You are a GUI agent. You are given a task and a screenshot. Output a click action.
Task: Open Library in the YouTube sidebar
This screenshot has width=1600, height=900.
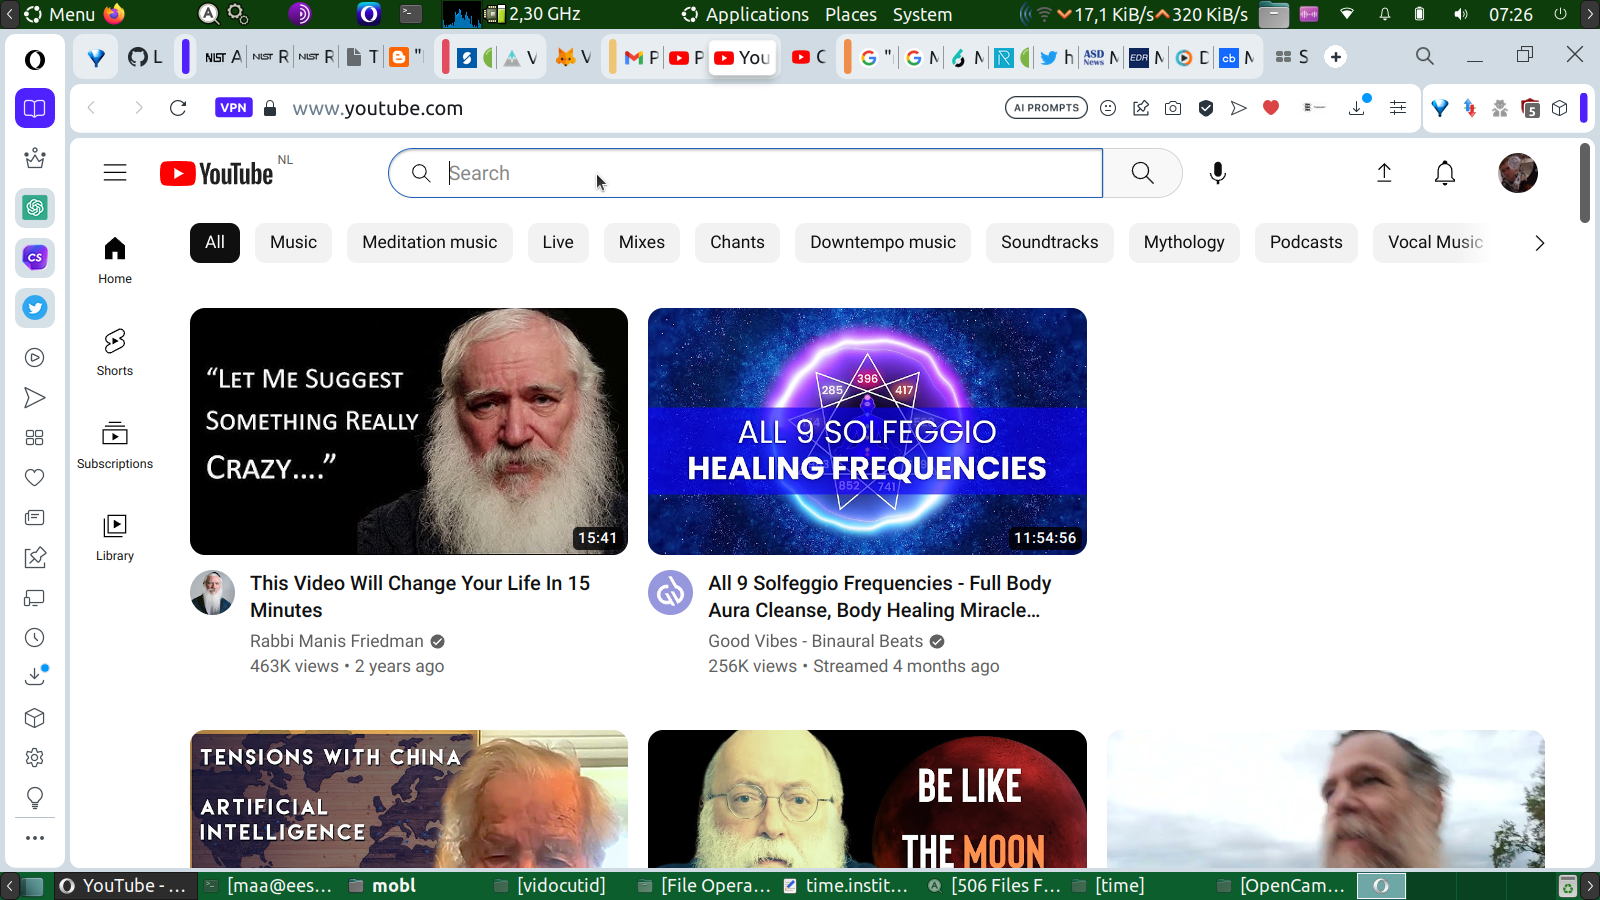[x=115, y=537]
